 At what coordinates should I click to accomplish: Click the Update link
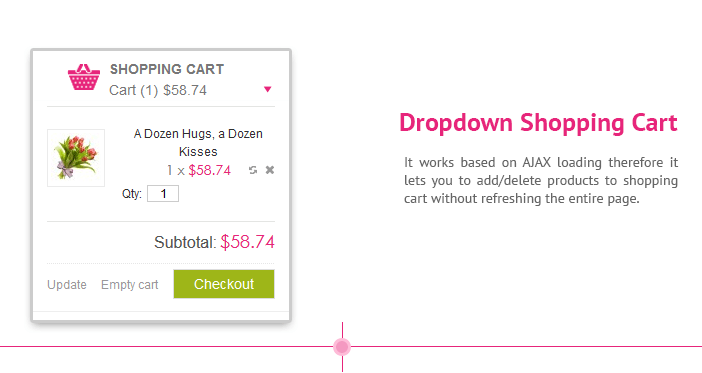(x=67, y=285)
